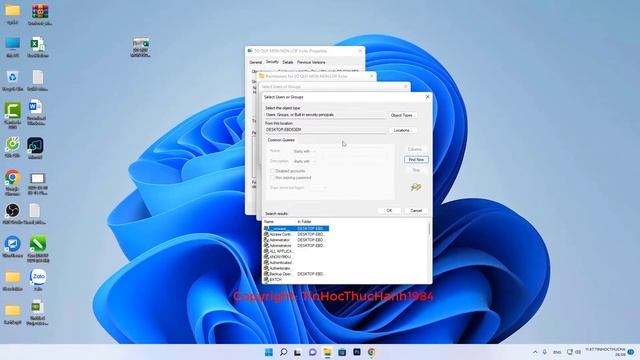The width and height of the screenshot is (640, 360).
Task: Switch to the Previous Versions tab
Action: click(x=311, y=62)
